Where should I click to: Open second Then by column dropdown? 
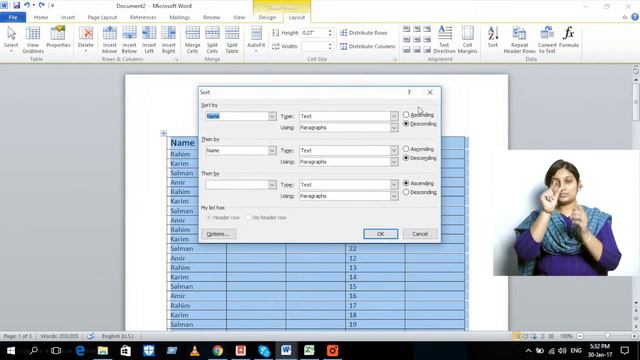(x=272, y=185)
